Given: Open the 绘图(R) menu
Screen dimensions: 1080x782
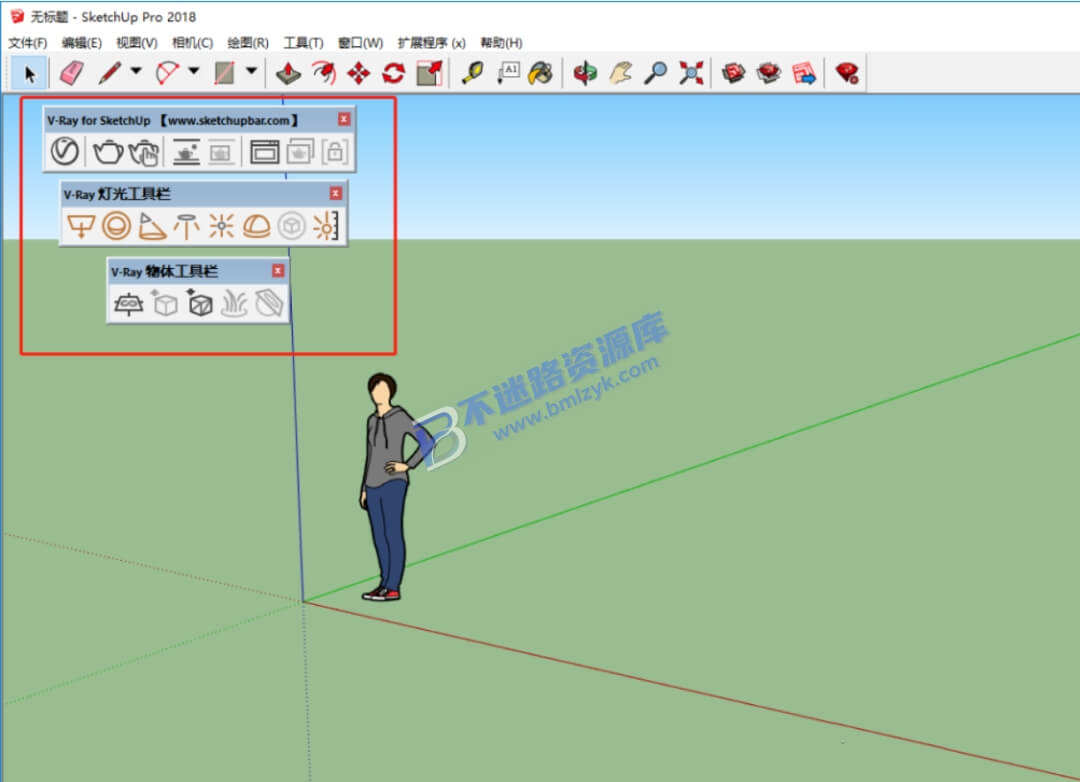Looking at the screenshot, I should point(248,43).
